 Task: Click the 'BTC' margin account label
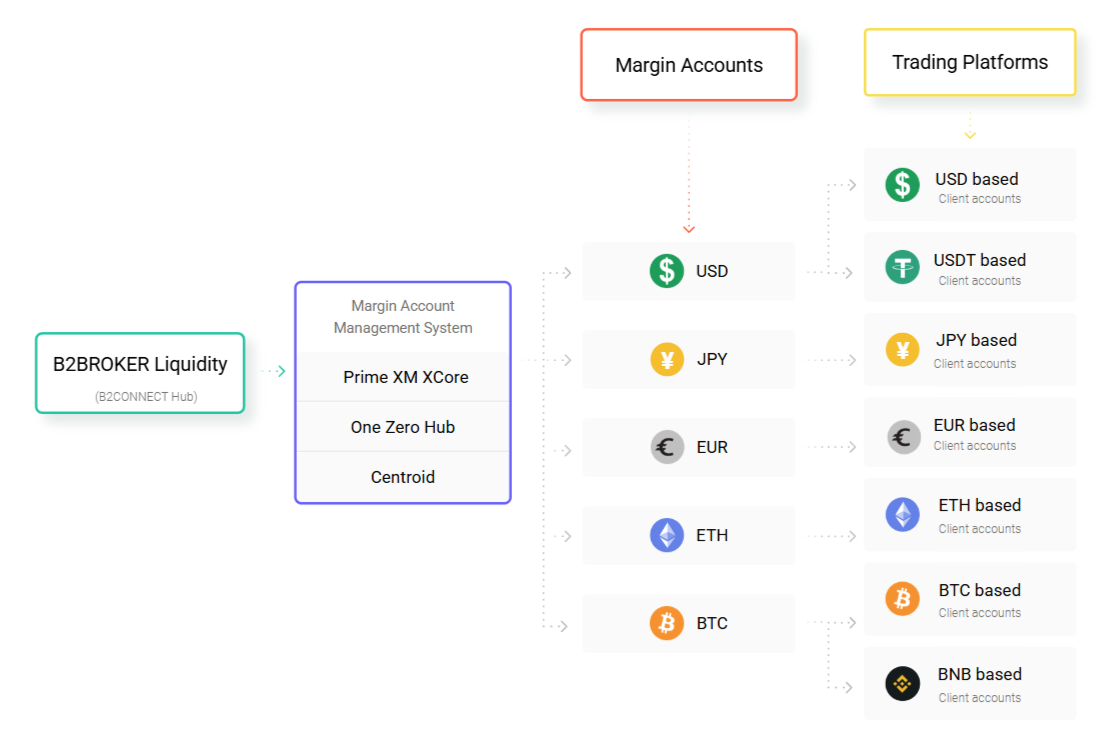click(712, 623)
